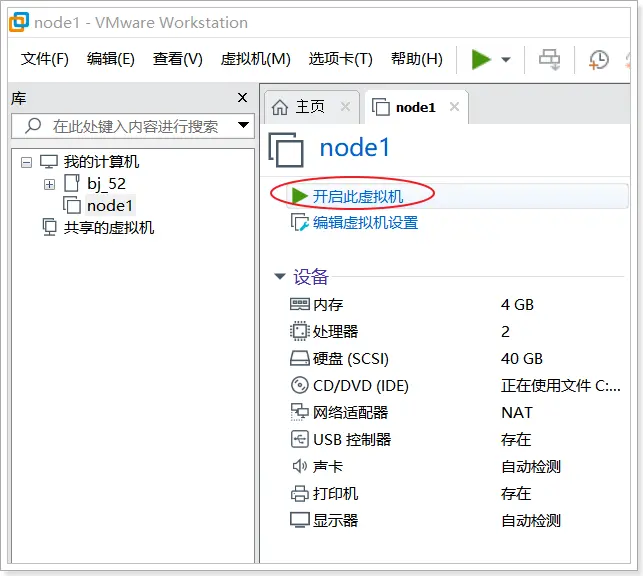Click the 共享的虚拟机 monitor icon
Image resolution: width=643 pixels, height=576 pixels.
[x=49, y=228]
